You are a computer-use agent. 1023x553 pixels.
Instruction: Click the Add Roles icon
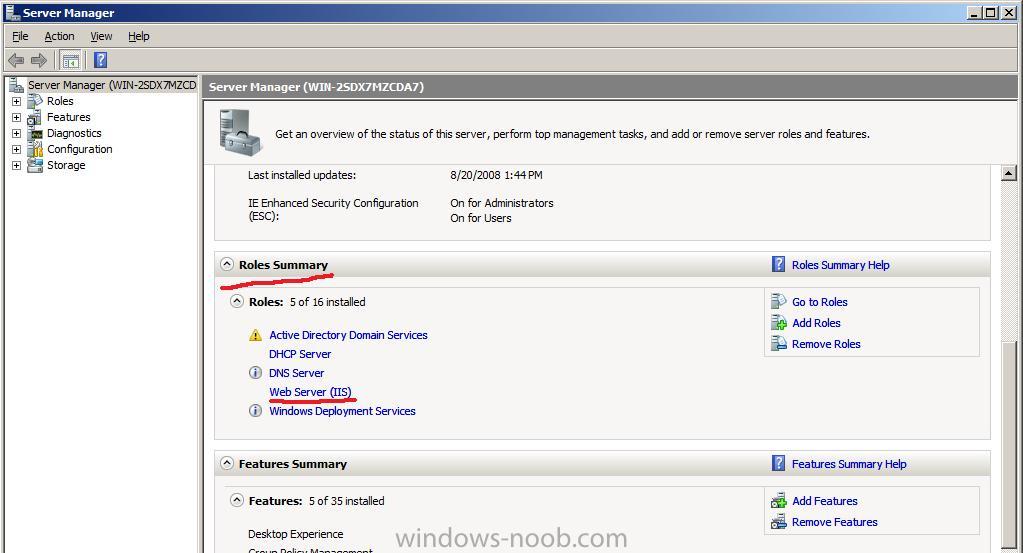tap(778, 322)
